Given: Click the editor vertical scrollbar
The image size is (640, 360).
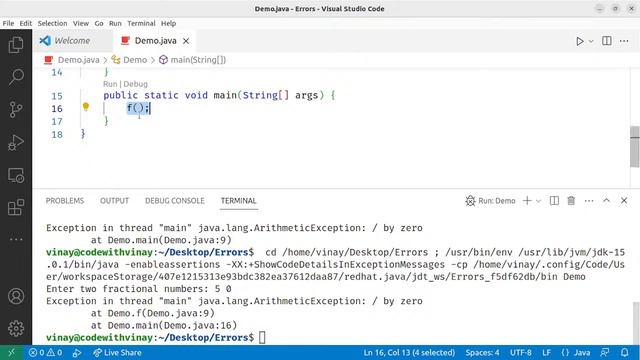Looking at the screenshot, I should click(x=635, y=147).
